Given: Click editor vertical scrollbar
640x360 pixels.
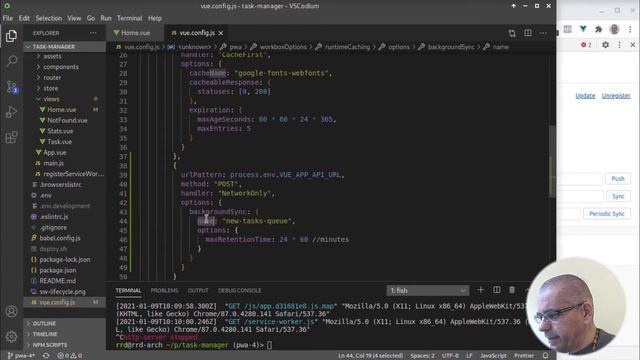Looking at the screenshot, I should tap(552, 161).
